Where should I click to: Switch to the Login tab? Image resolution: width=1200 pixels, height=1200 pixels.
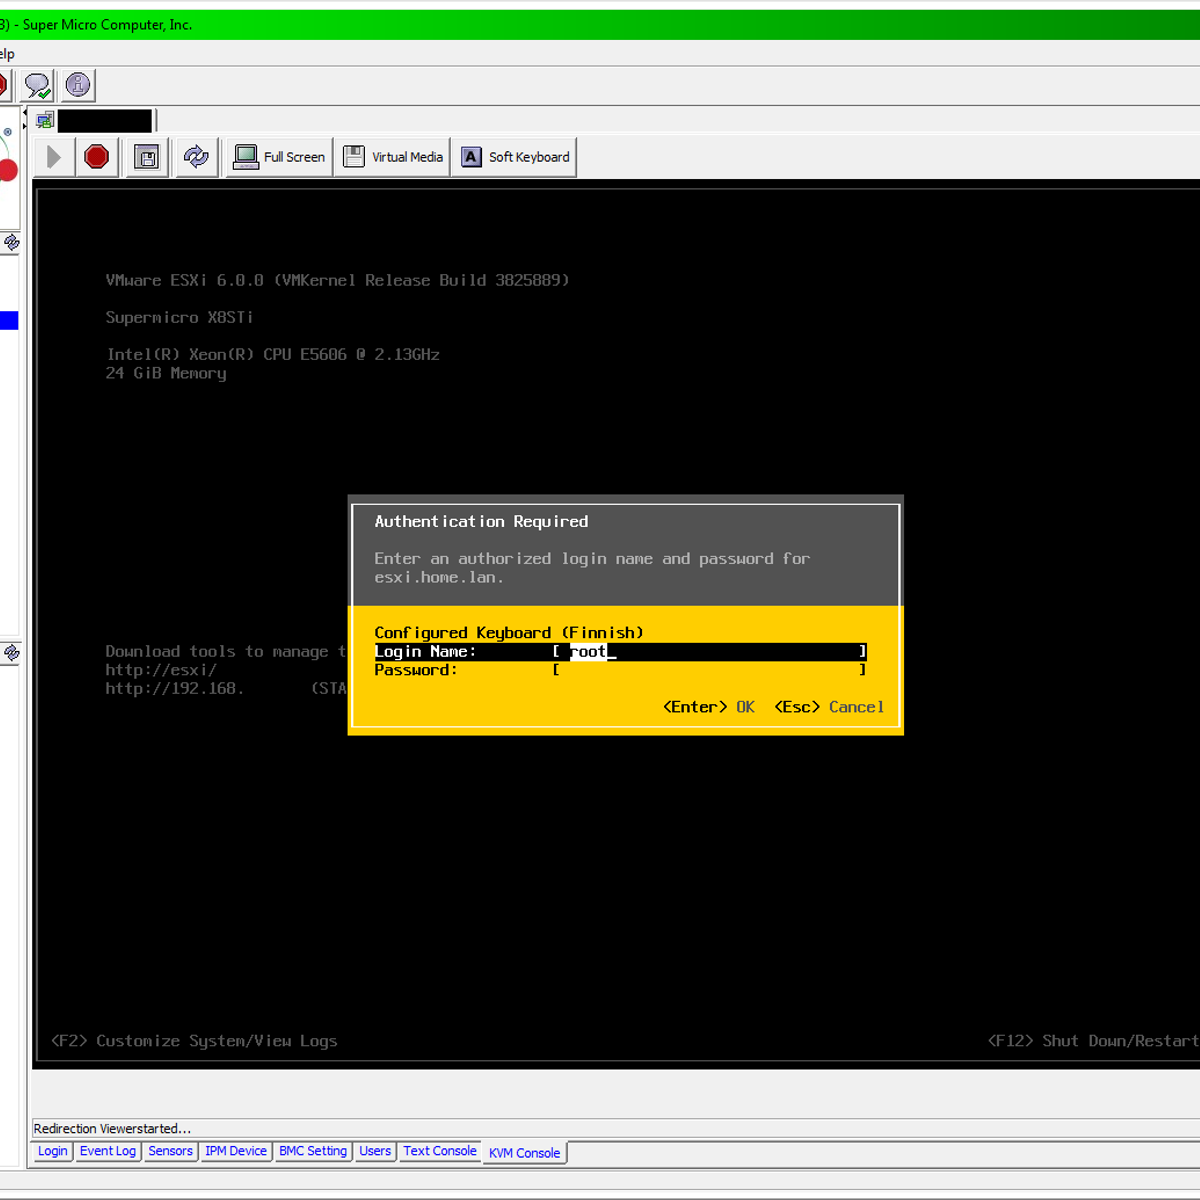point(52,1151)
